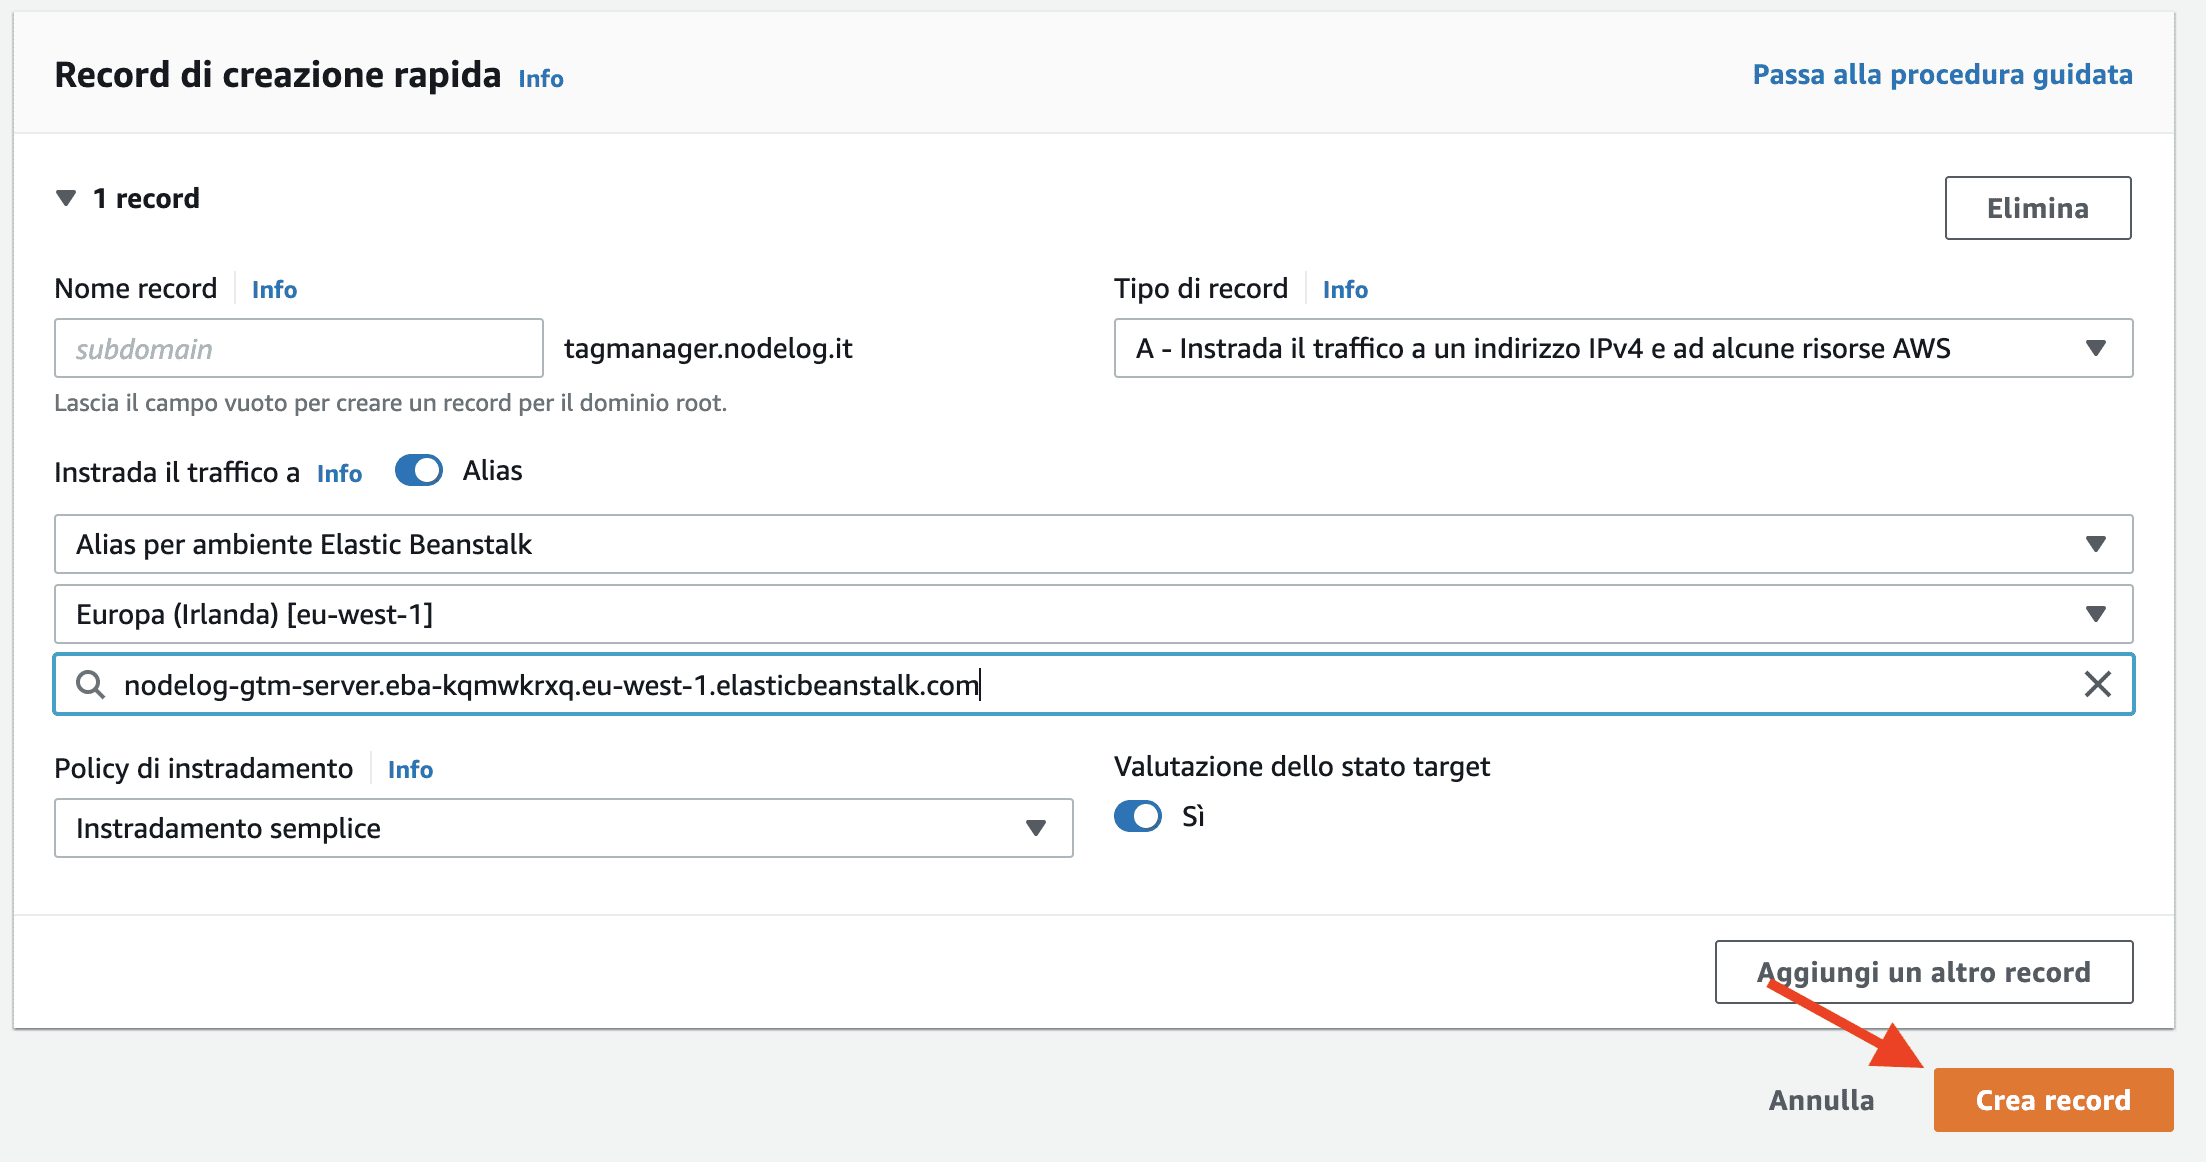Click the subdomain input field
The image size is (2206, 1162).
coord(297,348)
